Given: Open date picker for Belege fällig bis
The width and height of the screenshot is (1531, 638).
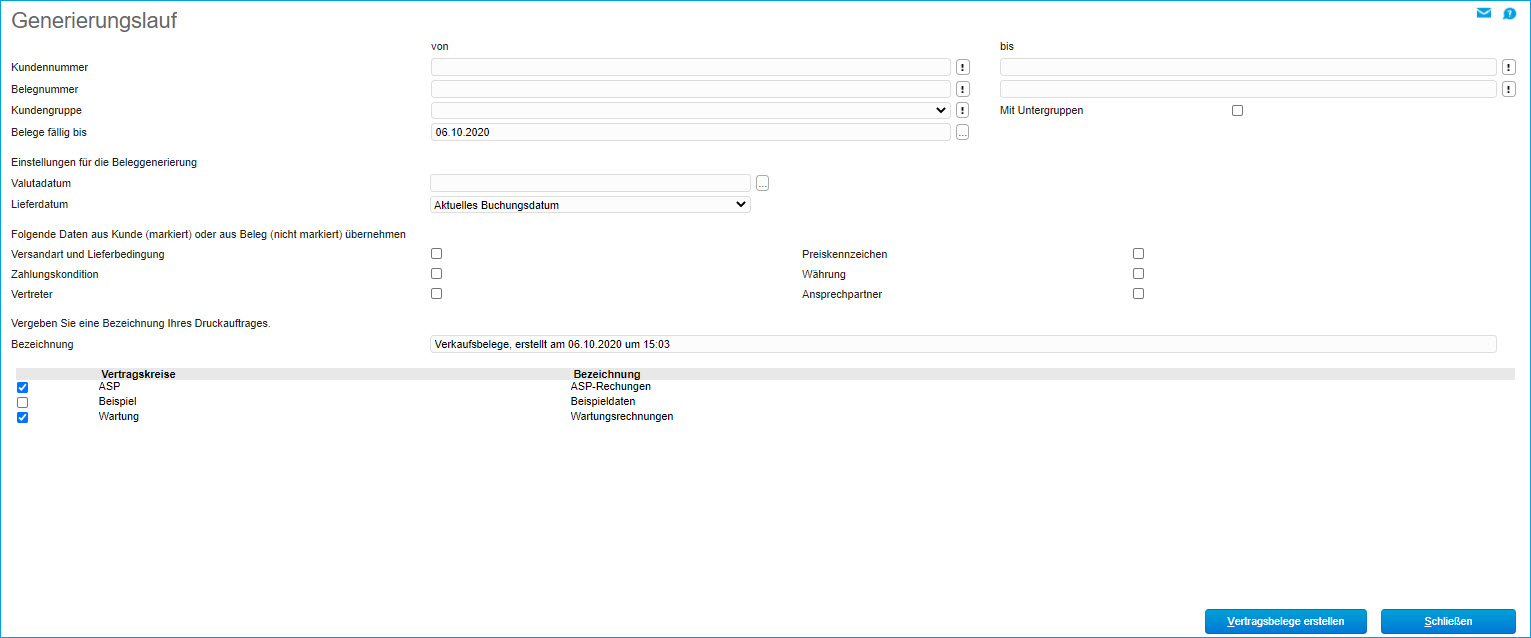Looking at the screenshot, I should [962, 132].
